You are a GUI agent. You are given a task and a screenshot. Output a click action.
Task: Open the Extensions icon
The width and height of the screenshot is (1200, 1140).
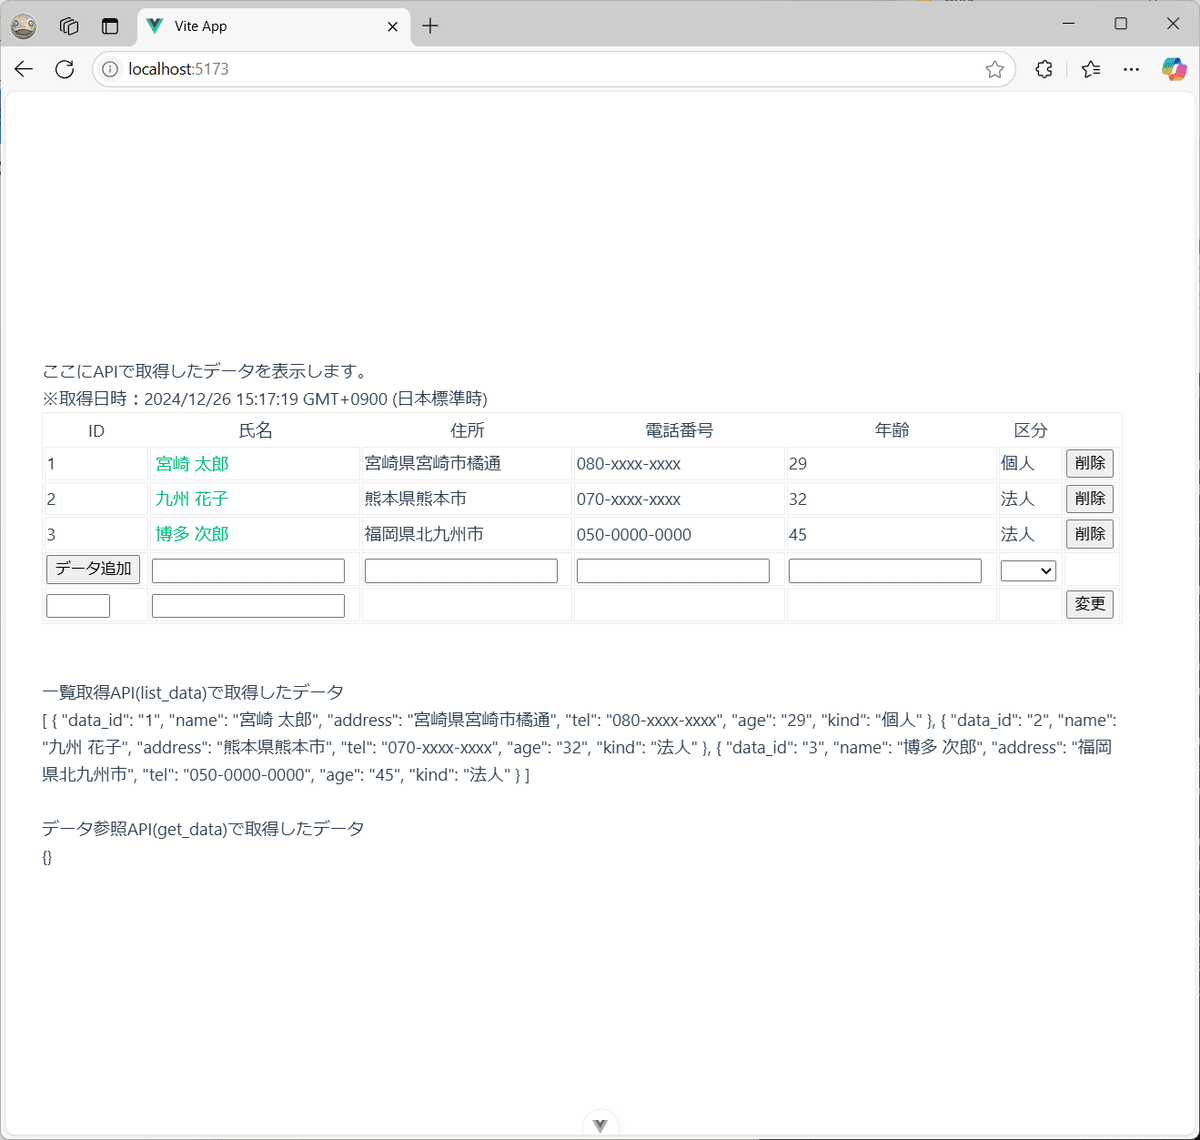(1043, 69)
